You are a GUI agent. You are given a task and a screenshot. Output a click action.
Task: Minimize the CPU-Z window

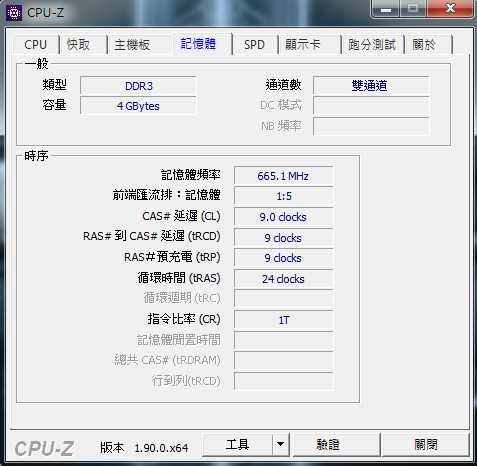385,9
